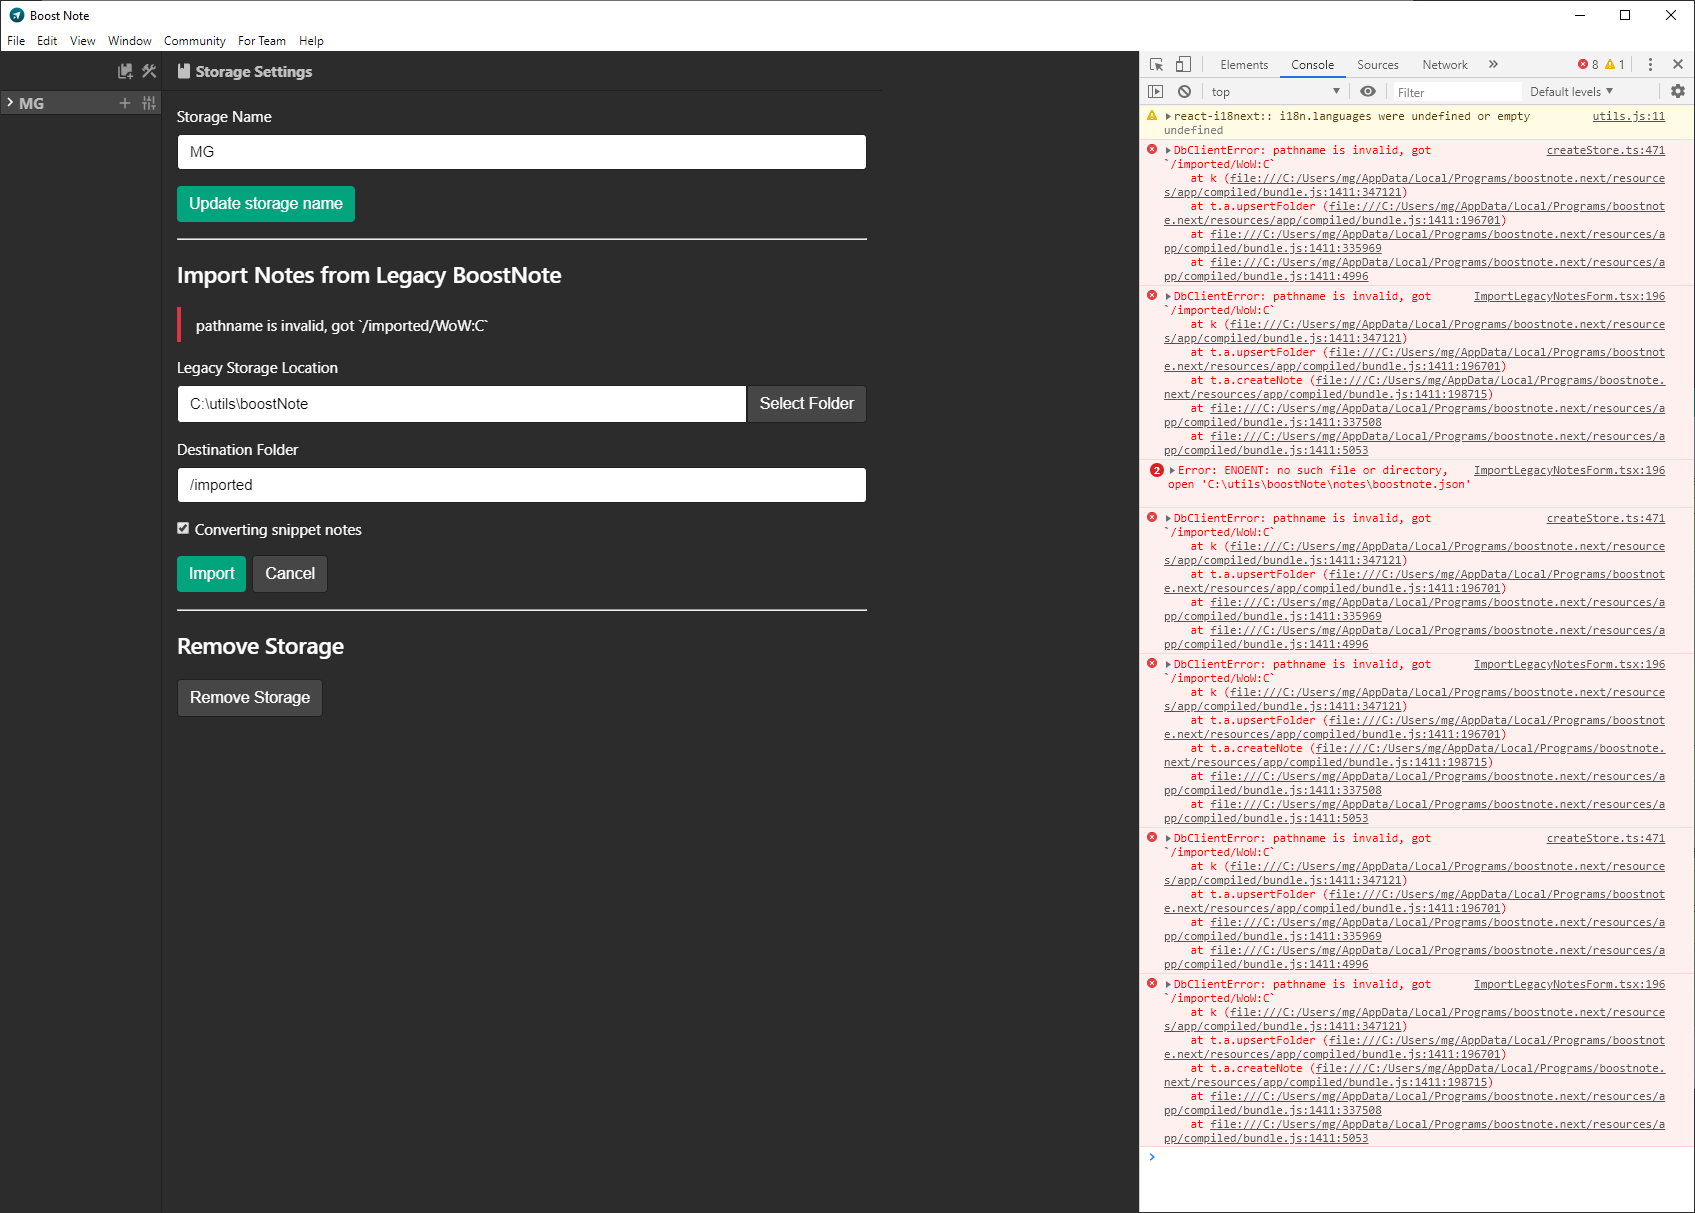Open the File menu
This screenshot has height=1213, width=1695.
(x=16, y=41)
